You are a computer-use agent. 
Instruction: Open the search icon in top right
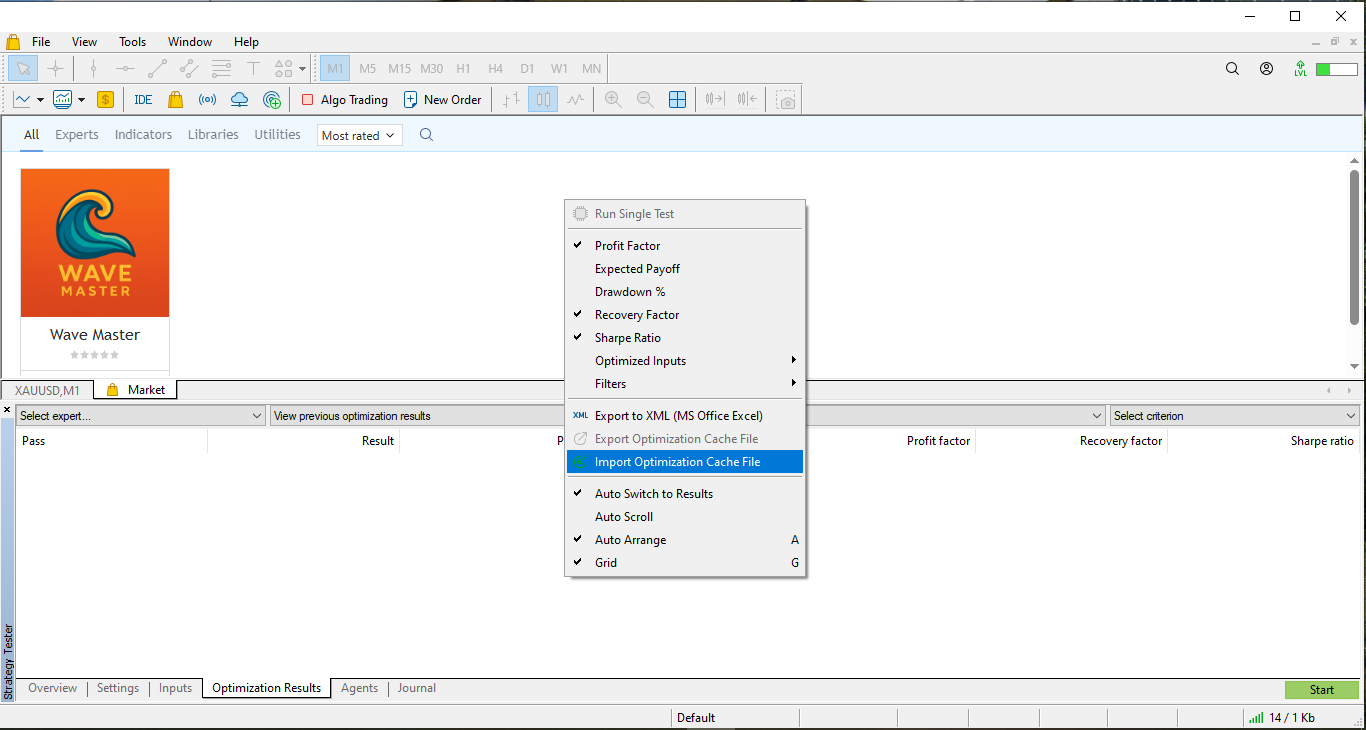coord(1232,69)
